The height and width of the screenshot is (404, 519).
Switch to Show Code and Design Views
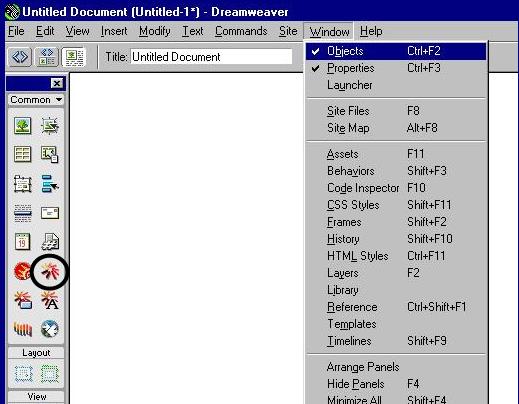(x=47, y=57)
